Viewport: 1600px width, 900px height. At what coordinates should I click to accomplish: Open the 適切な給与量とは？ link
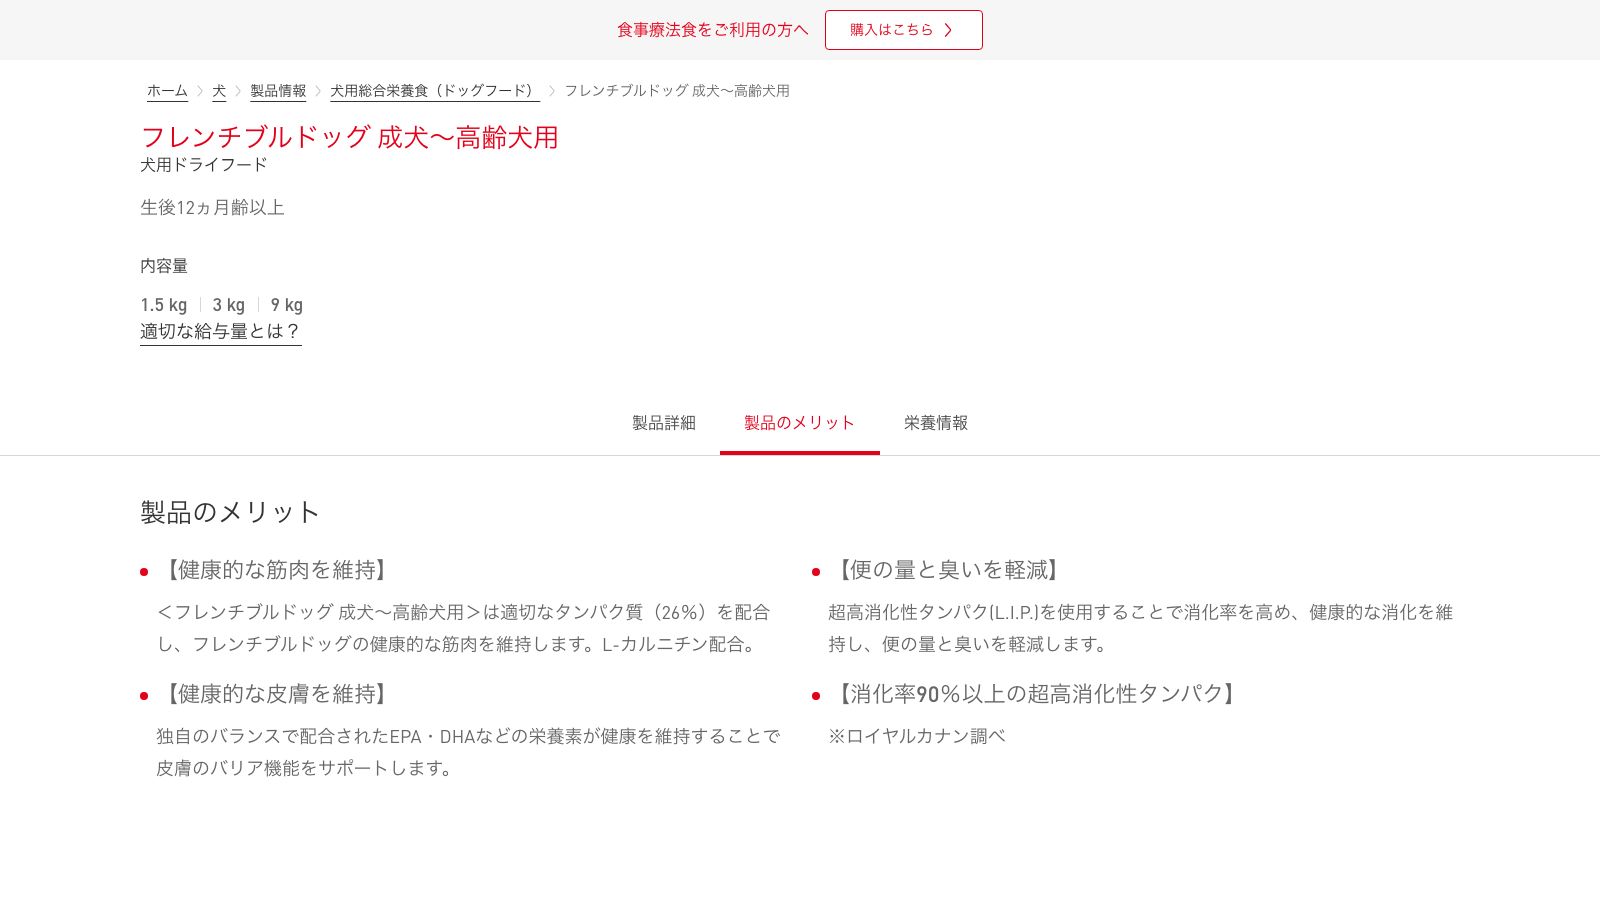point(220,331)
